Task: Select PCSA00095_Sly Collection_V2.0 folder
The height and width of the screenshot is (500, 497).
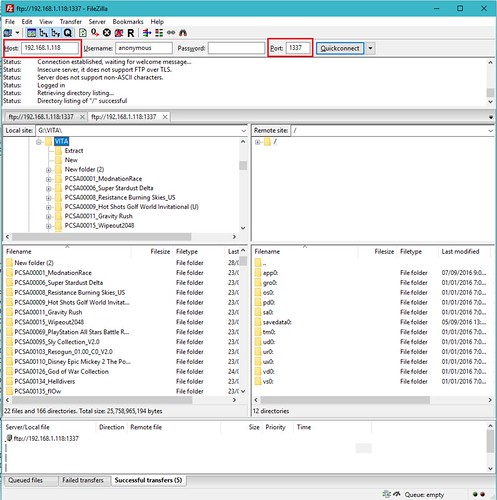Action: pos(57,342)
